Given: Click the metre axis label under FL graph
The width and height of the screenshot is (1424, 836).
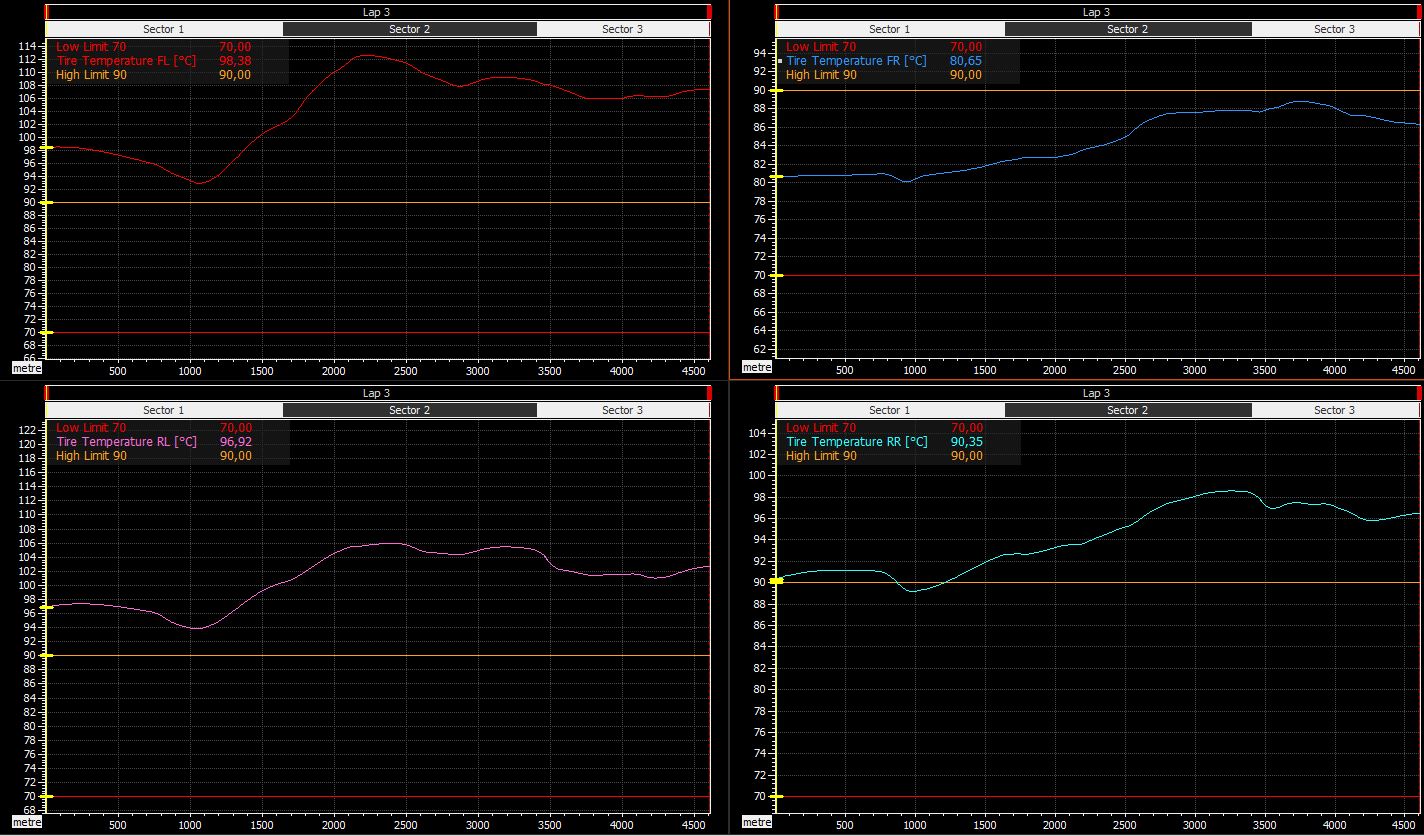Looking at the screenshot, I should click(27, 368).
